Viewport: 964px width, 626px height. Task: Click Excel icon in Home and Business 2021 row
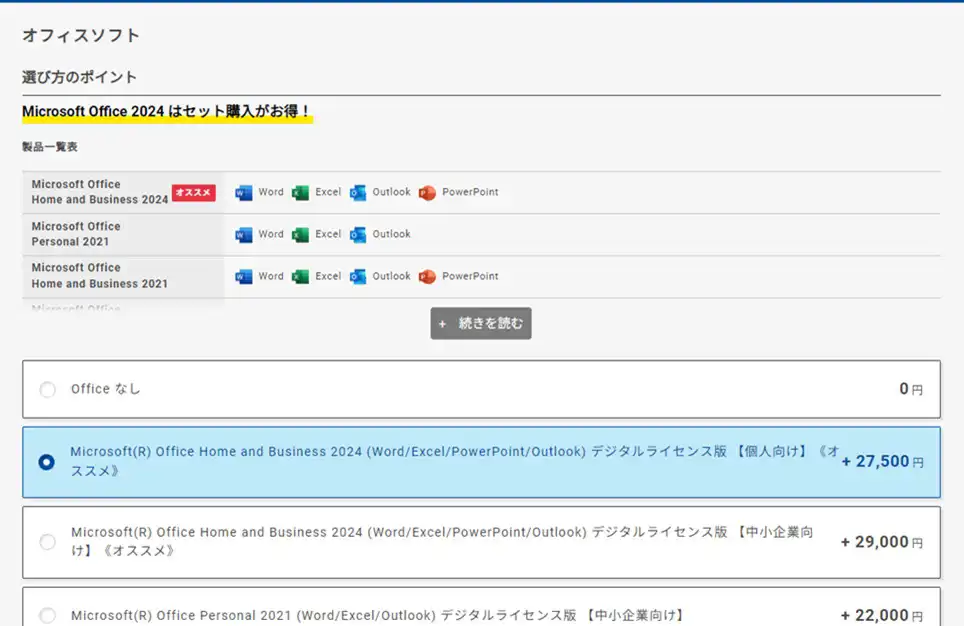click(x=300, y=277)
